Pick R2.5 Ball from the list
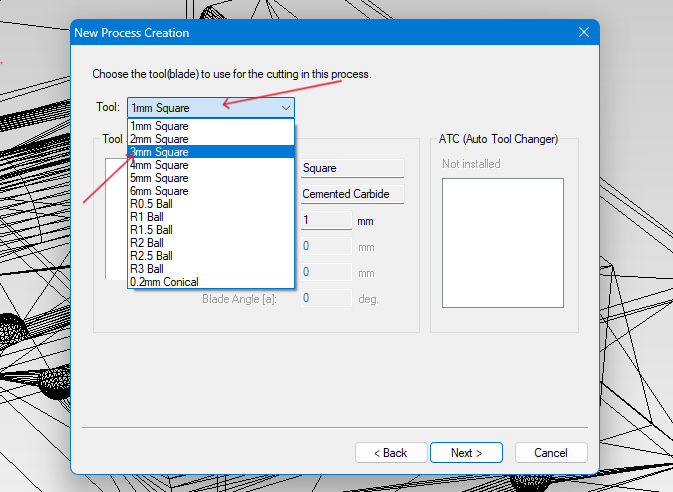This screenshot has width=673, height=492. pos(211,256)
